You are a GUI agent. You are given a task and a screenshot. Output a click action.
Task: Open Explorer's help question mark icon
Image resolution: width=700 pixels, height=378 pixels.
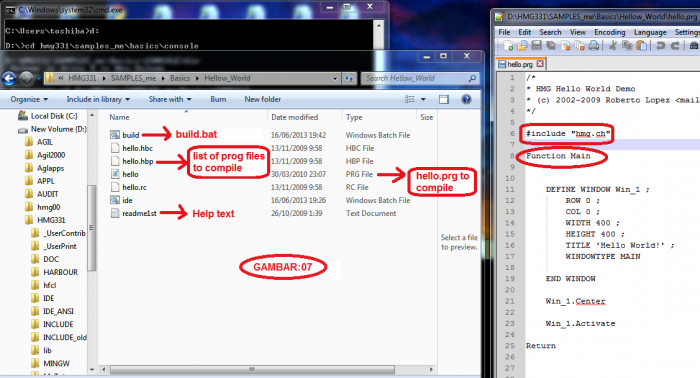[467, 99]
